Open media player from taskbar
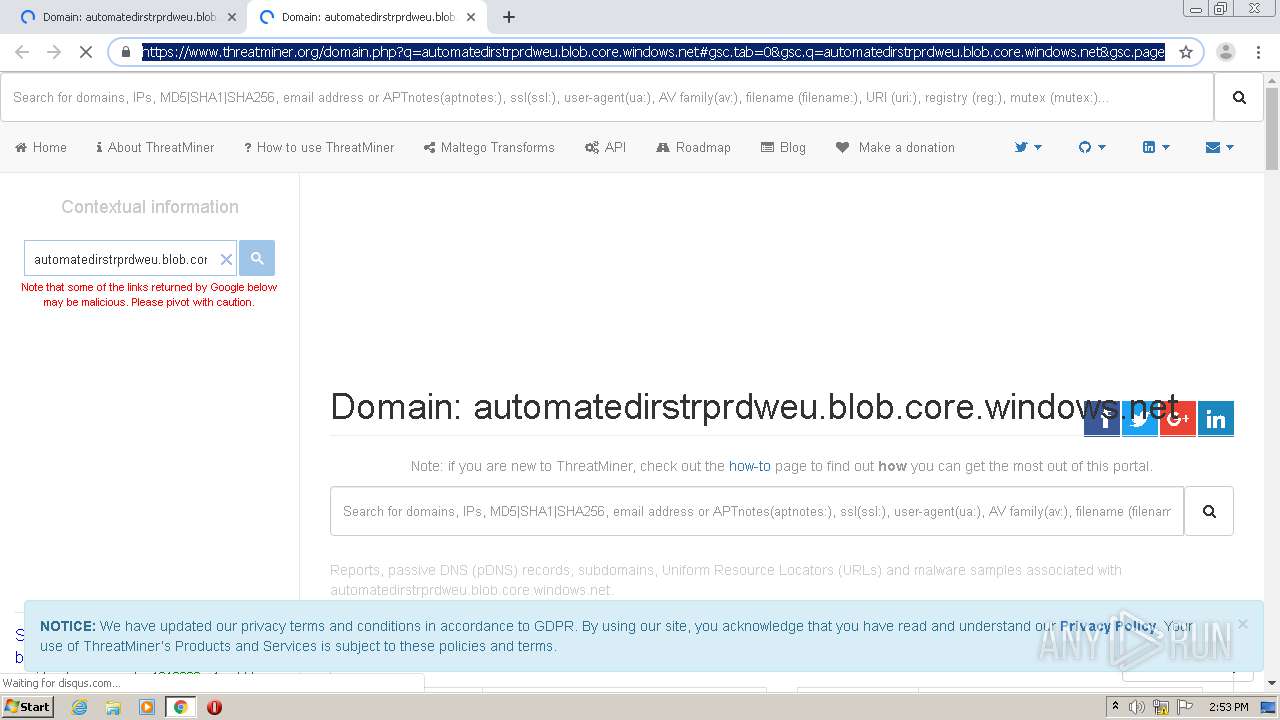This screenshot has width=1280, height=720. pyautogui.click(x=147, y=707)
